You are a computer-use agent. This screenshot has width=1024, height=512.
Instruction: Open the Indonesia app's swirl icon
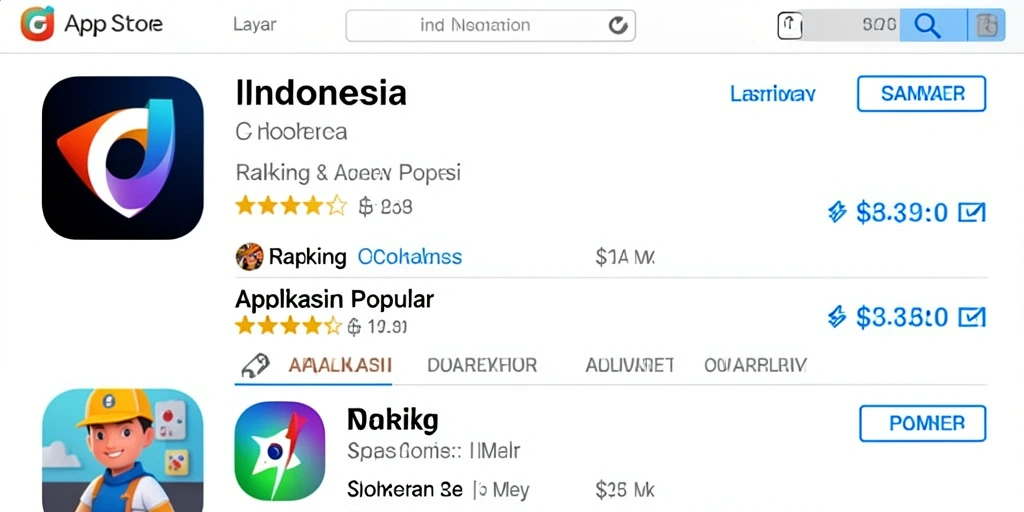(123, 157)
